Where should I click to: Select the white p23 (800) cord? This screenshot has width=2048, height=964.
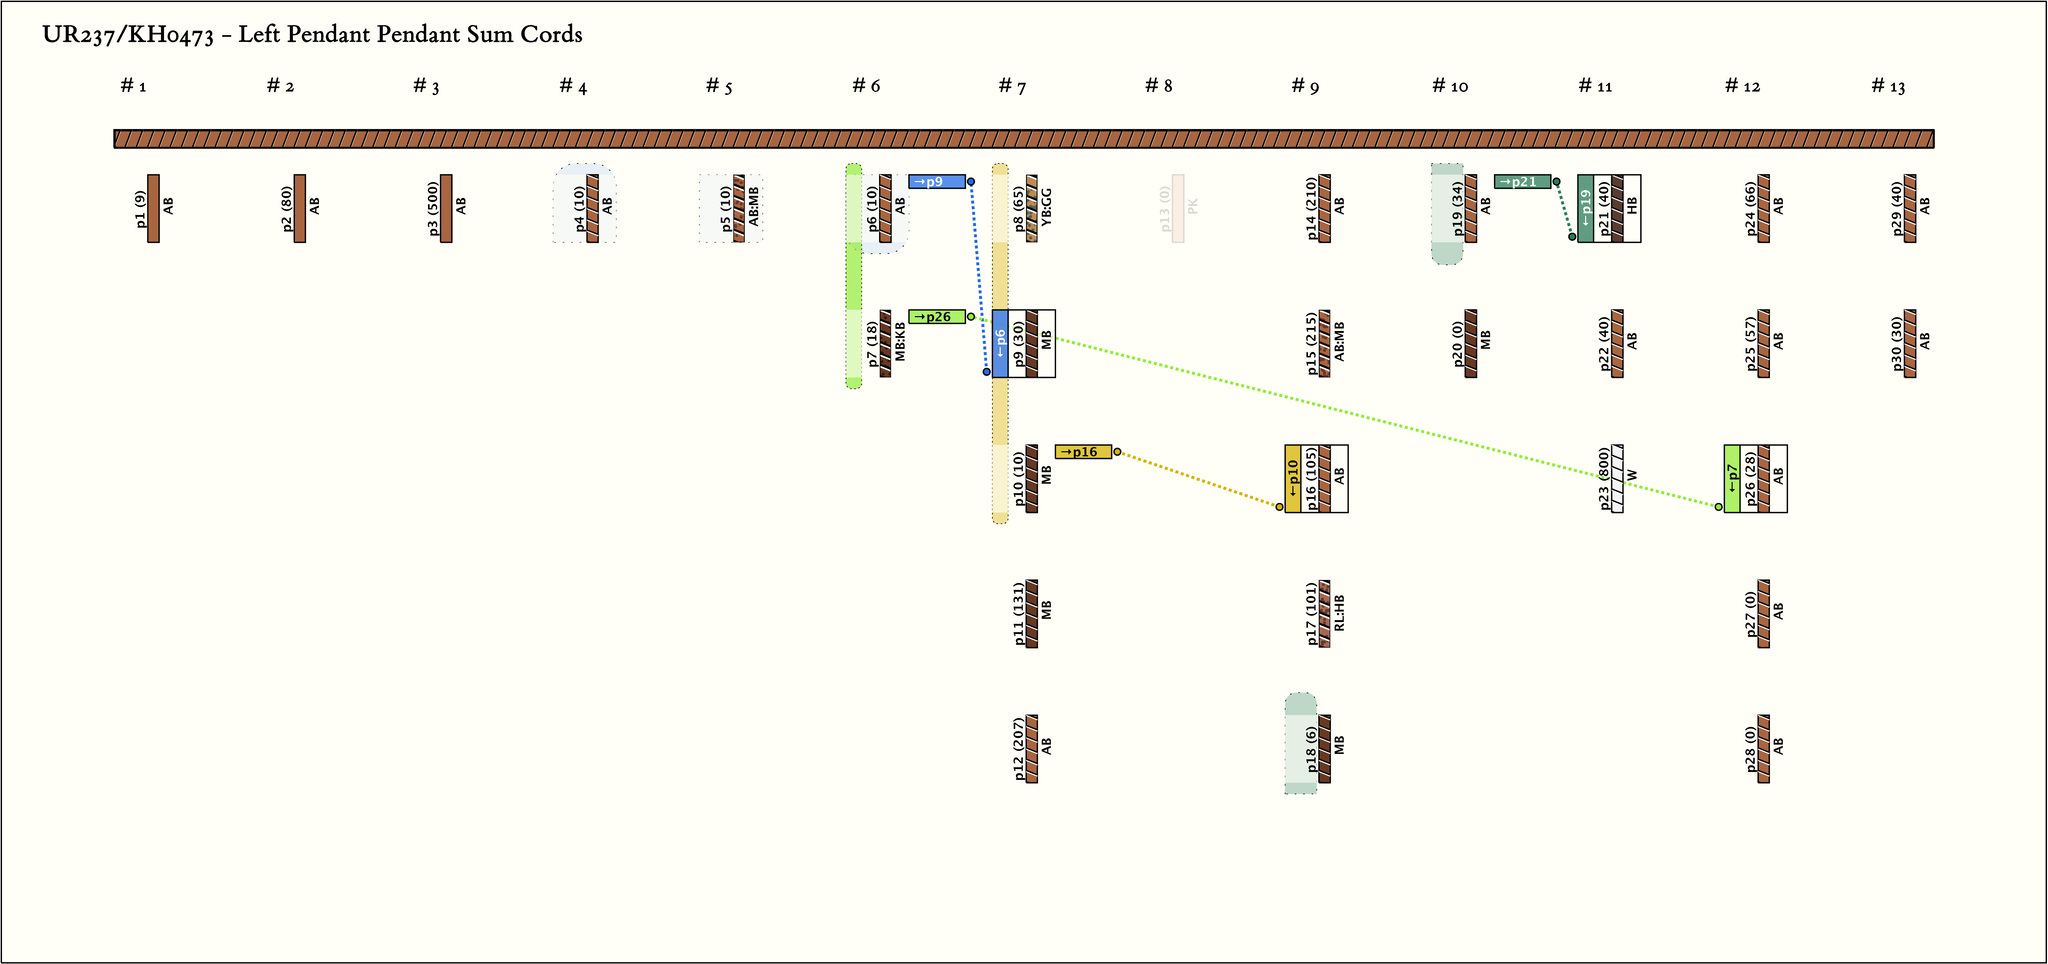[x=1617, y=479]
